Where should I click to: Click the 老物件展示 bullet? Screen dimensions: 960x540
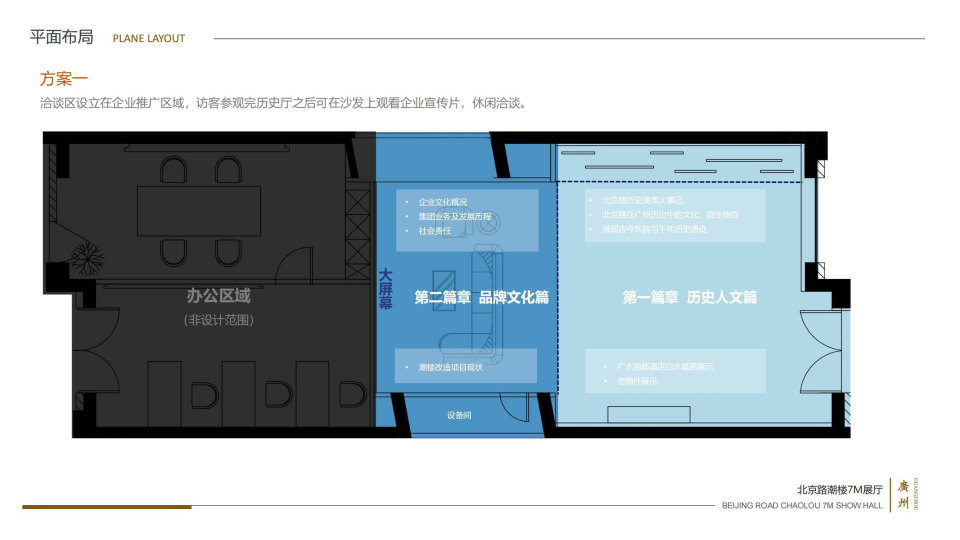pos(637,381)
